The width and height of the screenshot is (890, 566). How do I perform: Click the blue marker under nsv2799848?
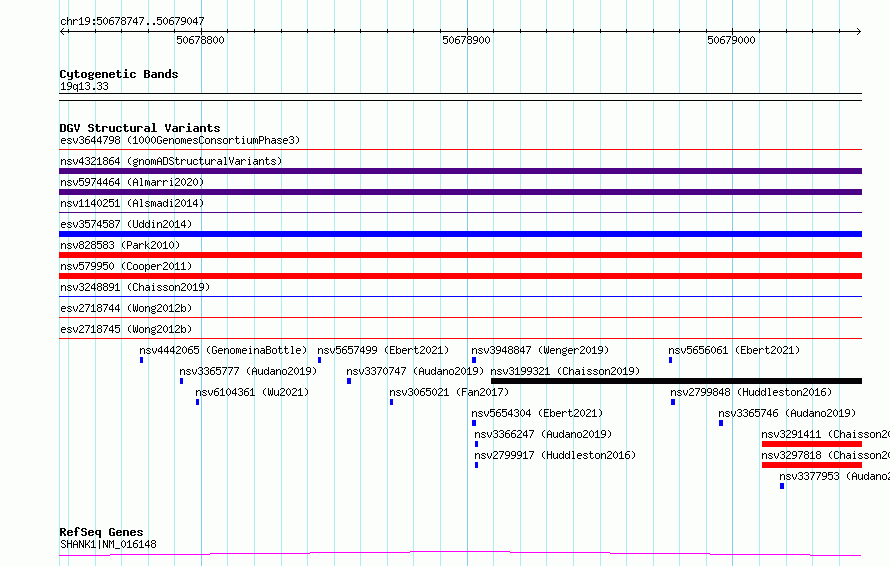[x=673, y=402]
